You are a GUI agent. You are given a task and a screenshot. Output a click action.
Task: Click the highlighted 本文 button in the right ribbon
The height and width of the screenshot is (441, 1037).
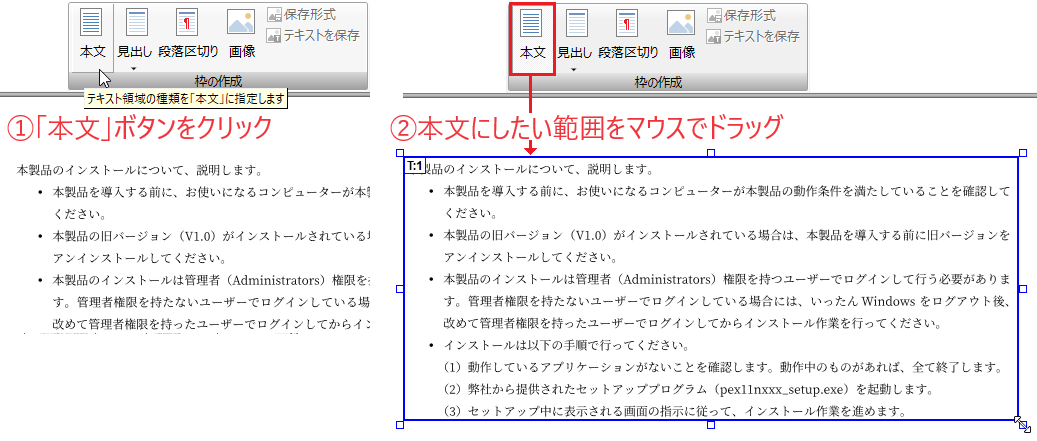pos(532,38)
